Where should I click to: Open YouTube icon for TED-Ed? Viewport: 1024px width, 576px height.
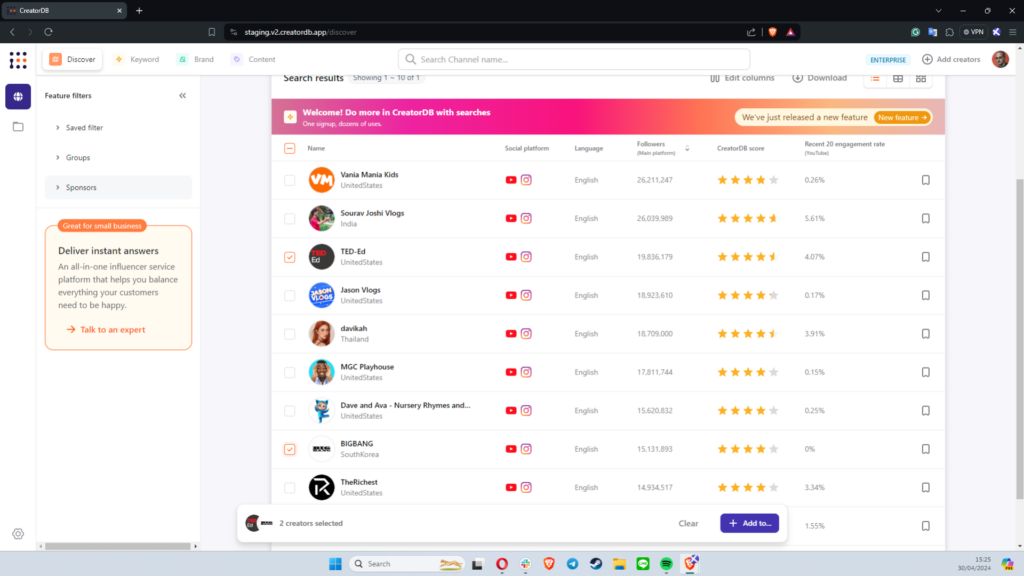pyautogui.click(x=511, y=257)
